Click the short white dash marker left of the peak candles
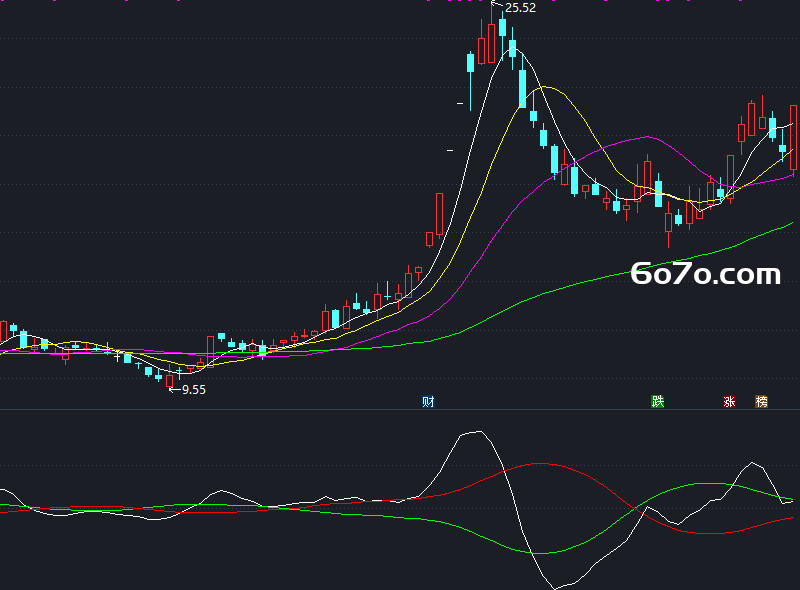The height and width of the screenshot is (590, 800). (460, 104)
